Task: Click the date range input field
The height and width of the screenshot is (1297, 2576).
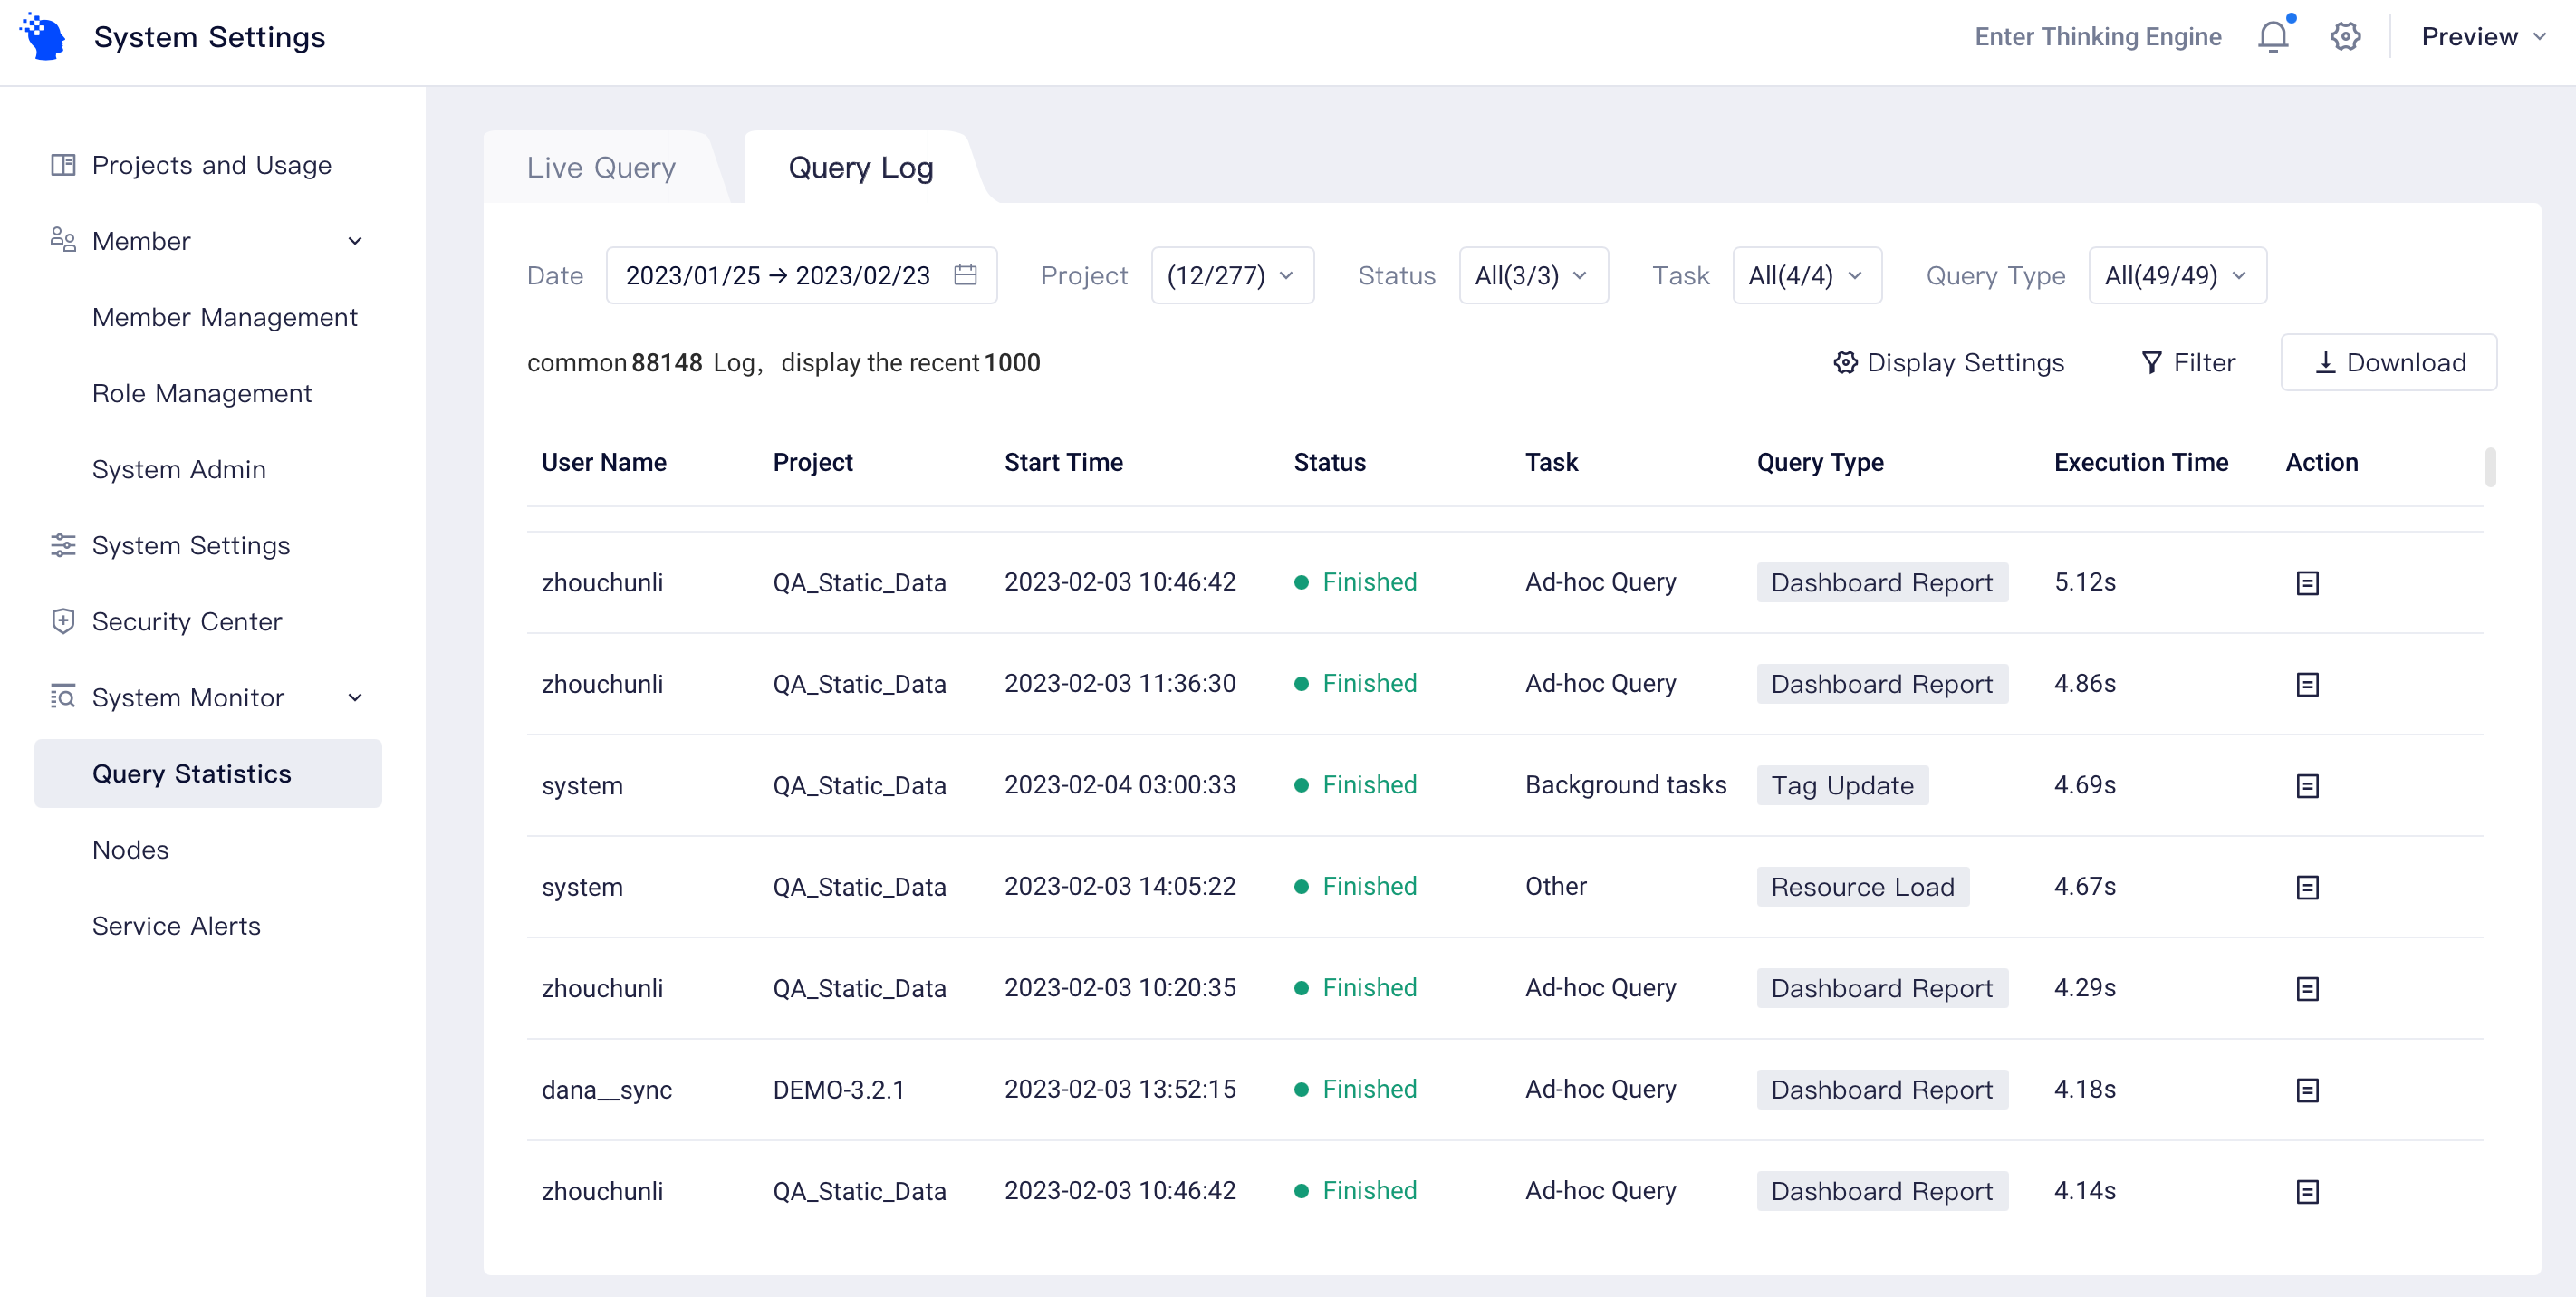Action: point(801,275)
